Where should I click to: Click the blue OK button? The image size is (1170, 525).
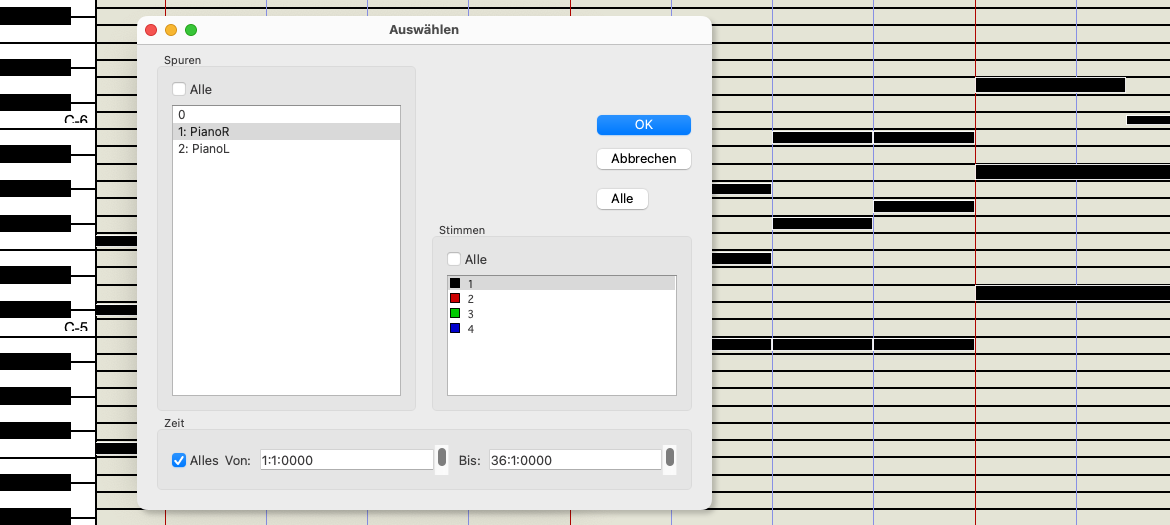(x=643, y=125)
